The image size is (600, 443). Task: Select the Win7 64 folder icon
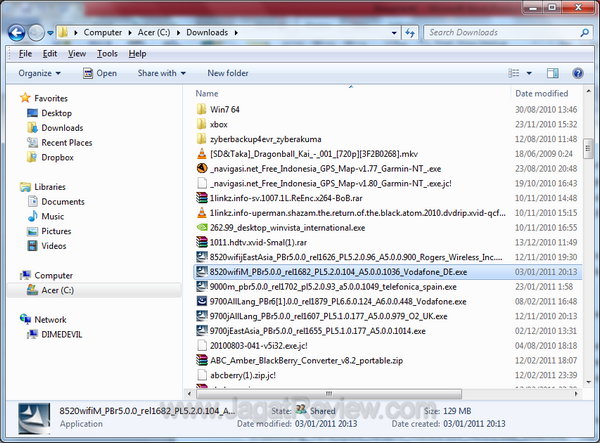coord(202,109)
